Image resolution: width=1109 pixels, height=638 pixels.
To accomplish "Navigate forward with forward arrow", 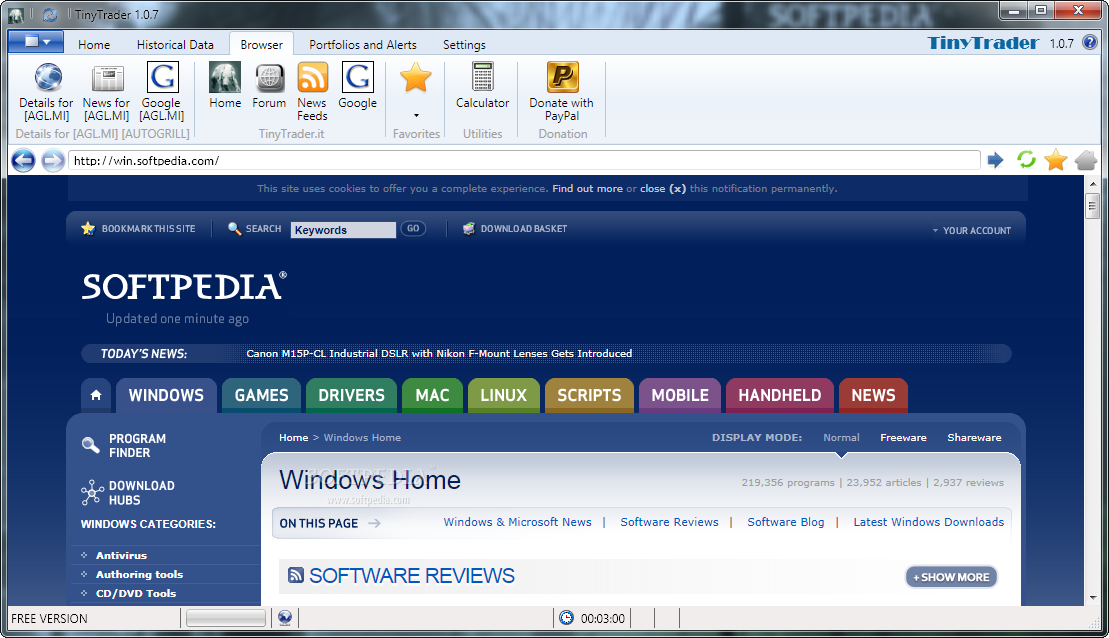I will click(52, 161).
